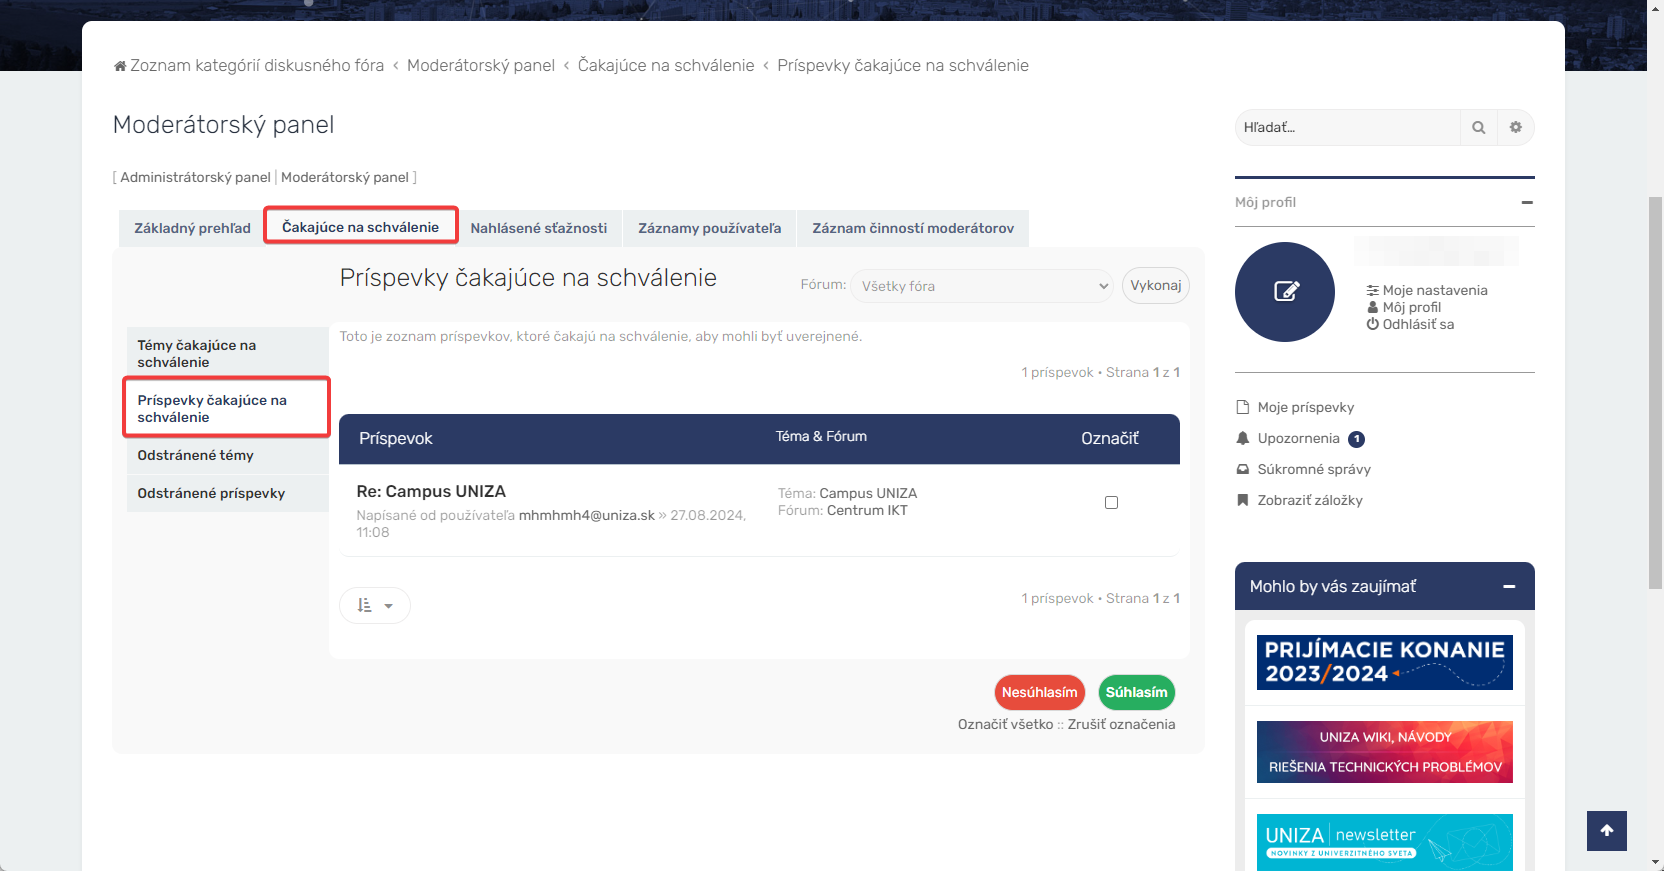This screenshot has height=871, width=1664.
Task: Collapse the Môj profil panel
Action: 1526,202
